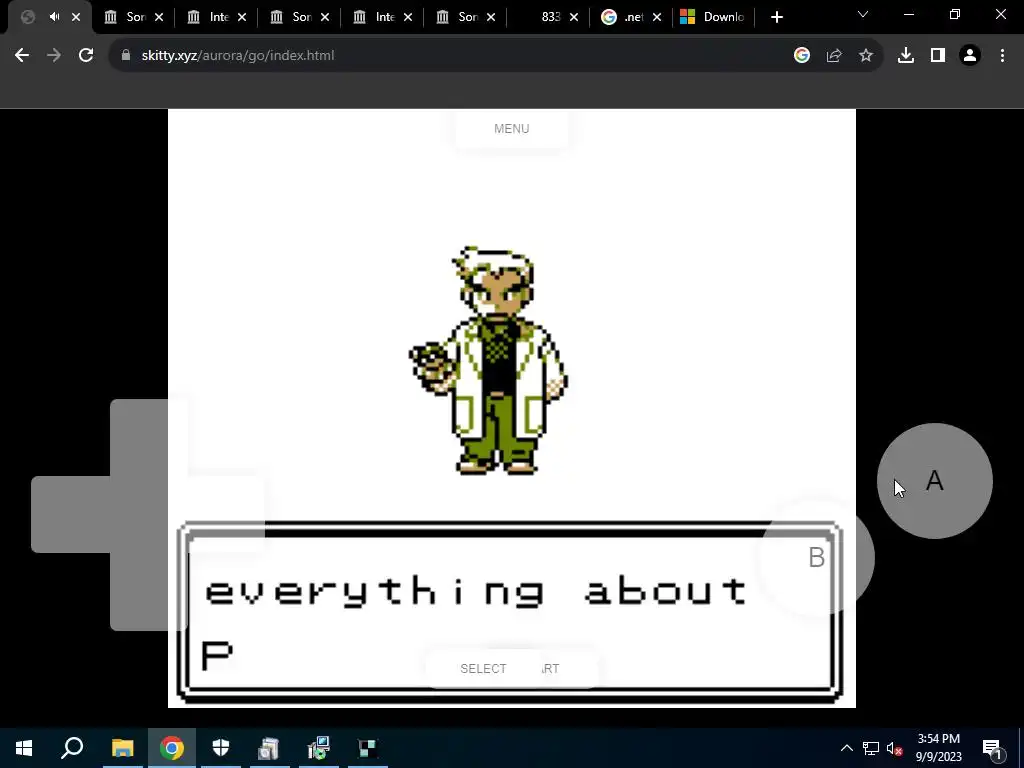The width and height of the screenshot is (1024, 768).
Task: Click the network tray icon
Action: 871,748
